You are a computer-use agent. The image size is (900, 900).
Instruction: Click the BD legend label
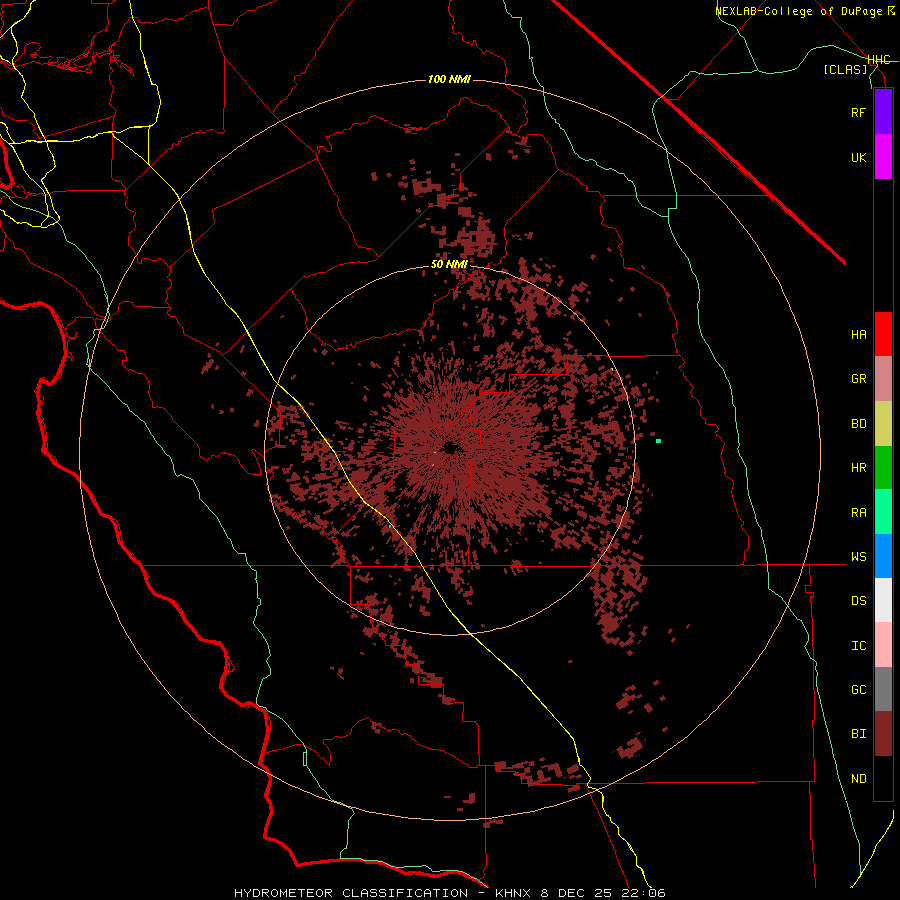tap(859, 424)
